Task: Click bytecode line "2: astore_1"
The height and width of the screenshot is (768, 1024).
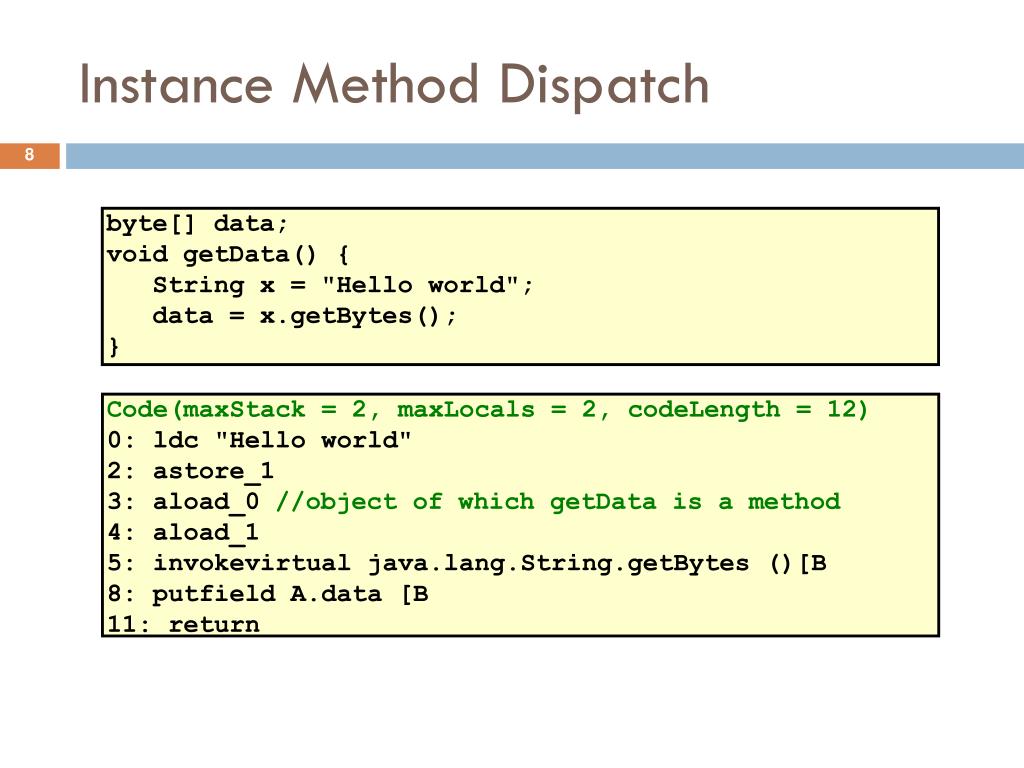Action: [190, 472]
